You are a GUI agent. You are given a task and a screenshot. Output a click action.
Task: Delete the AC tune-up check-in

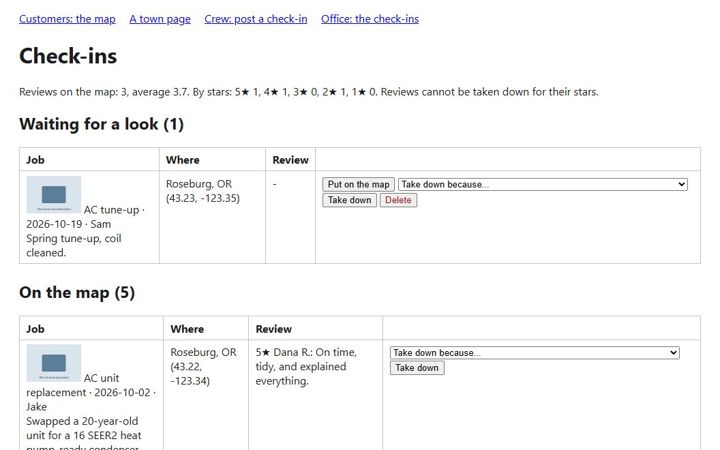pyautogui.click(x=398, y=200)
